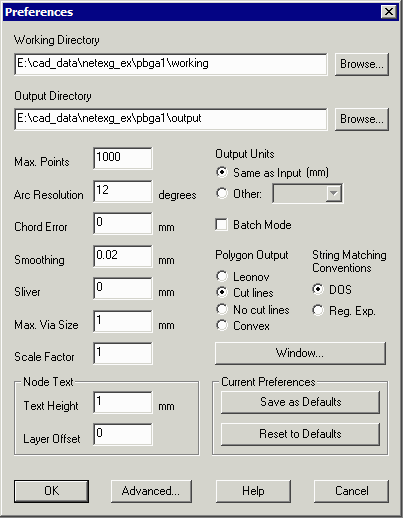Image resolution: width=403 pixels, height=518 pixels.
Task: Select No cut lines polygon output
Action: pyautogui.click(x=222, y=309)
